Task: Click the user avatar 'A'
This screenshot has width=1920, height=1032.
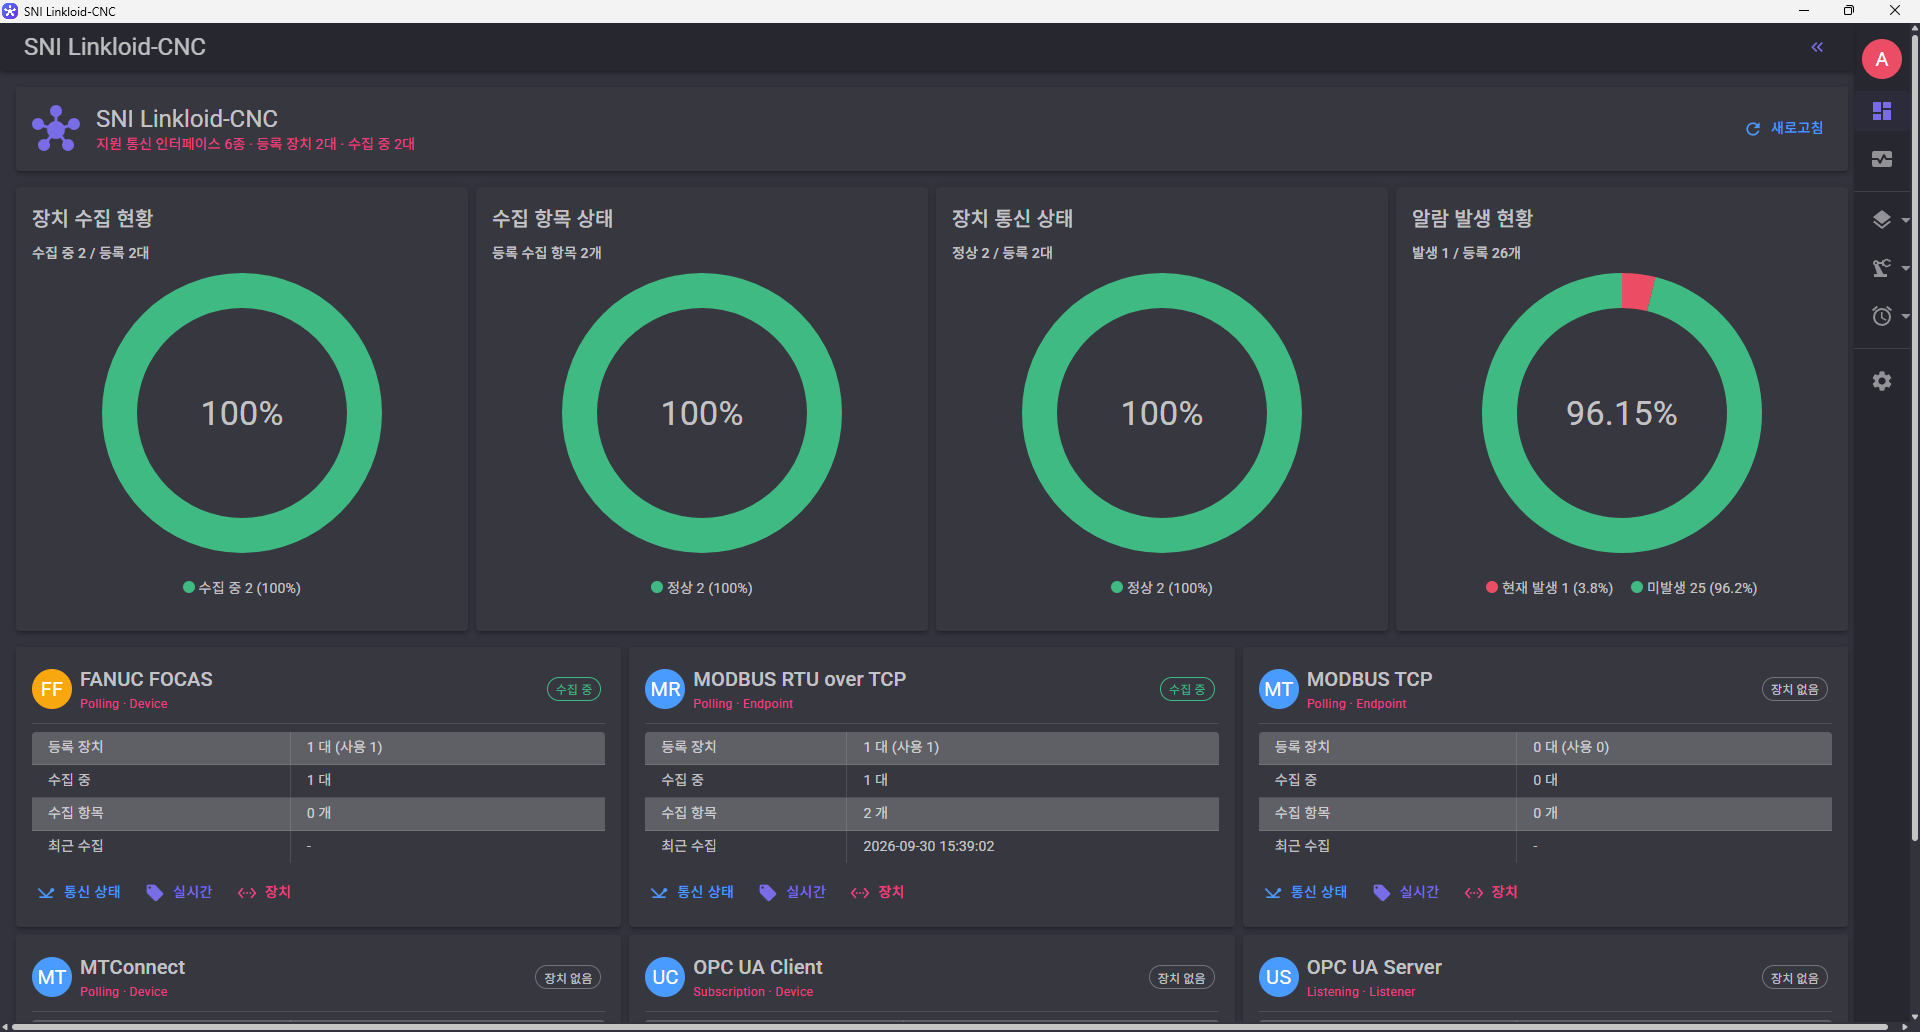Action: click(1881, 59)
